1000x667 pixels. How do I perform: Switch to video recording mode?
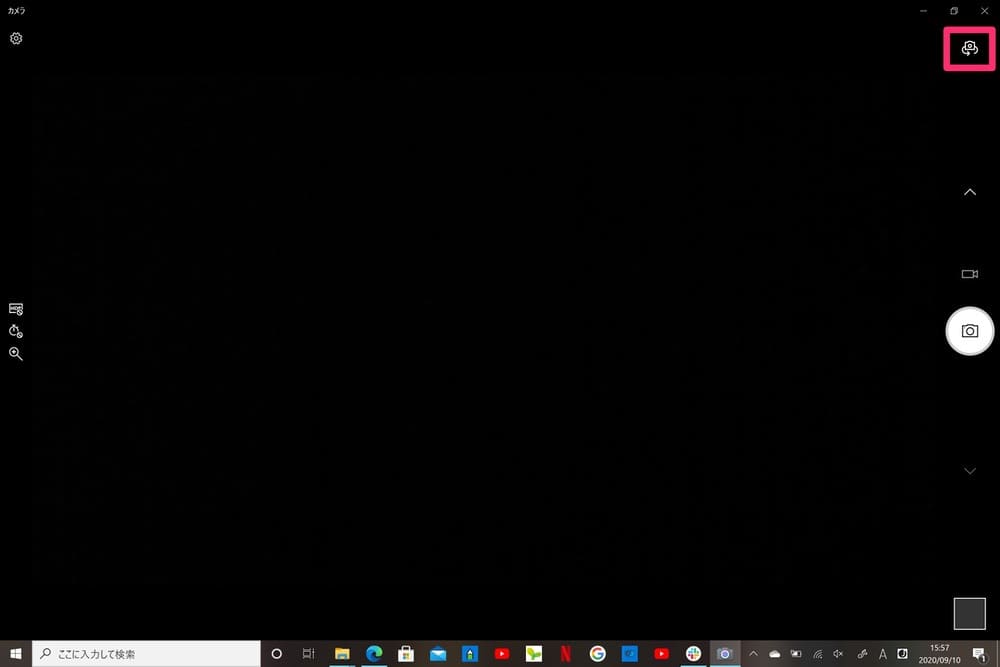click(969, 274)
